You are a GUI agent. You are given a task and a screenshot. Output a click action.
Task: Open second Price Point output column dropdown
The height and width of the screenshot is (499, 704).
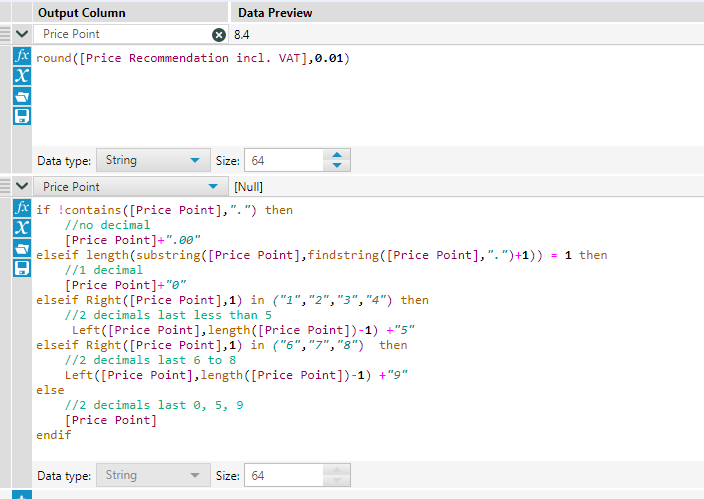click(x=211, y=186)
